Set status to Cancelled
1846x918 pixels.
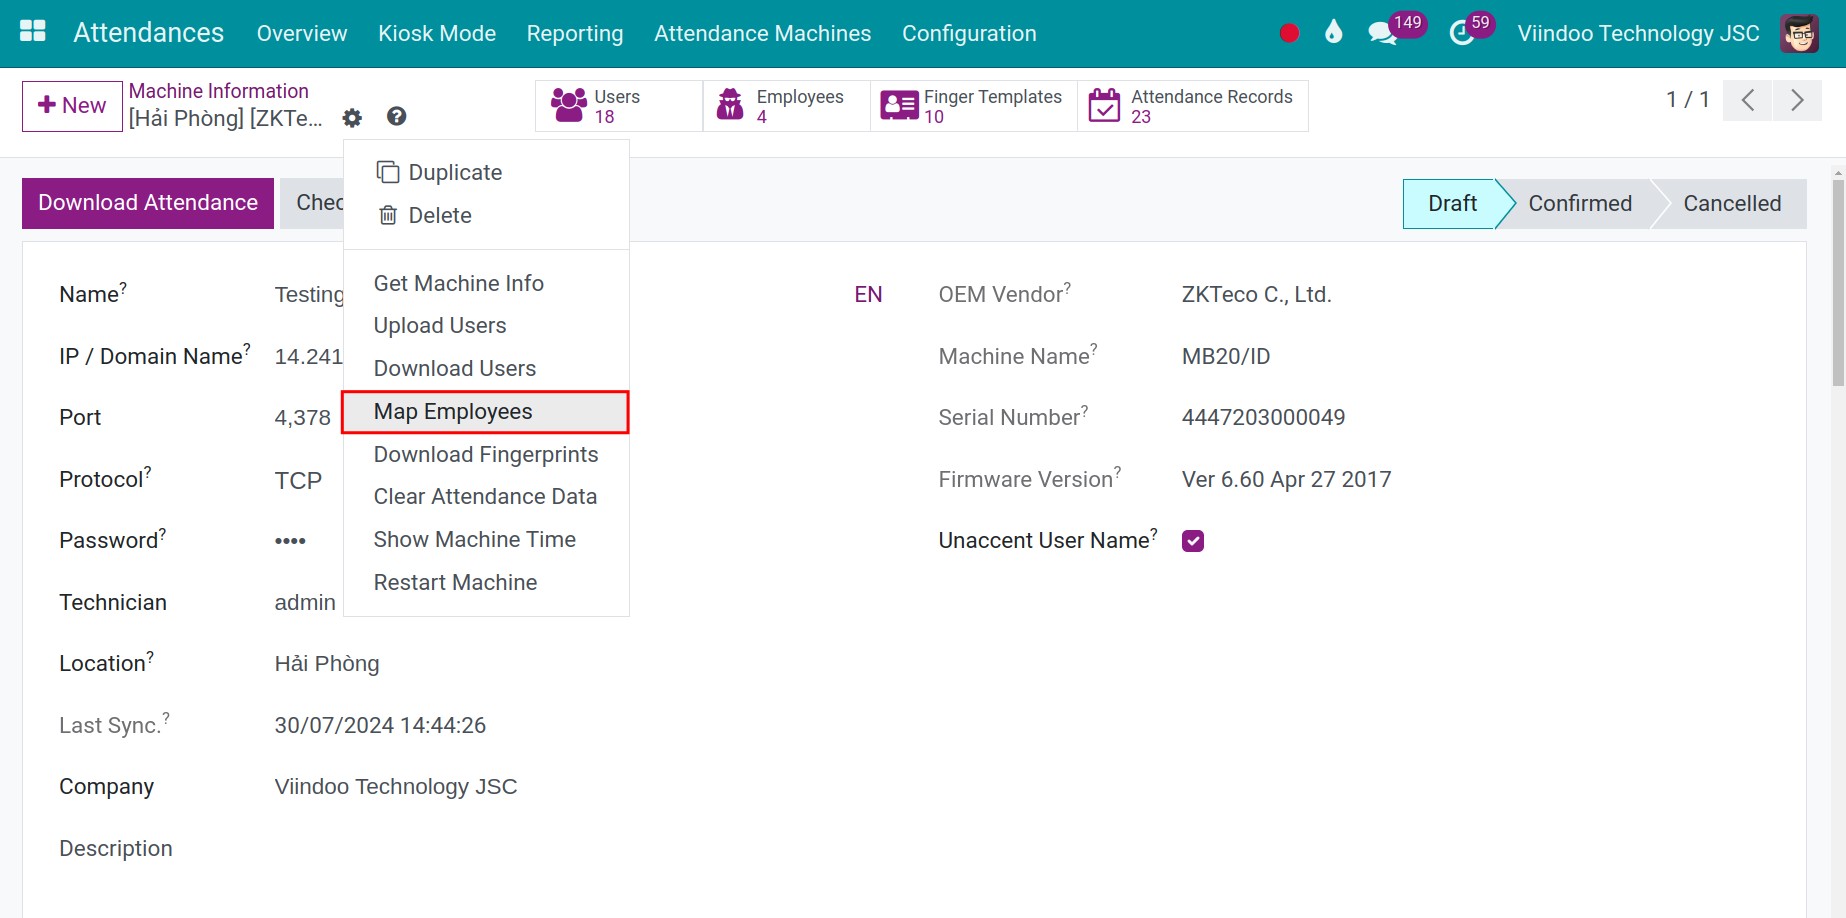pos(1731,204)
